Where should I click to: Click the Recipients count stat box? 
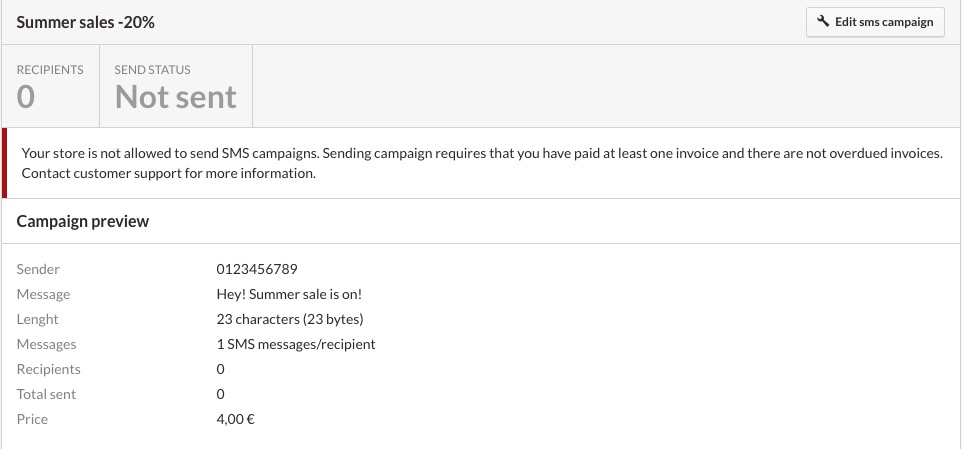50,86
